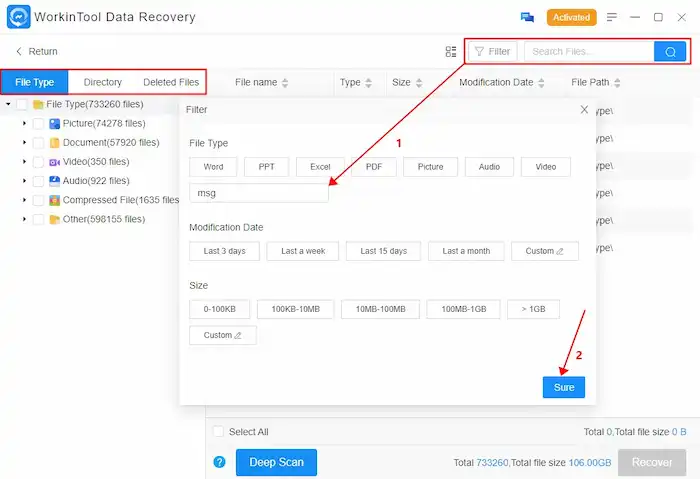Image resolution: width=700 pixels, height=479 pixels.
Task: Sort by Type column arrows
Action: click(368, 83)
